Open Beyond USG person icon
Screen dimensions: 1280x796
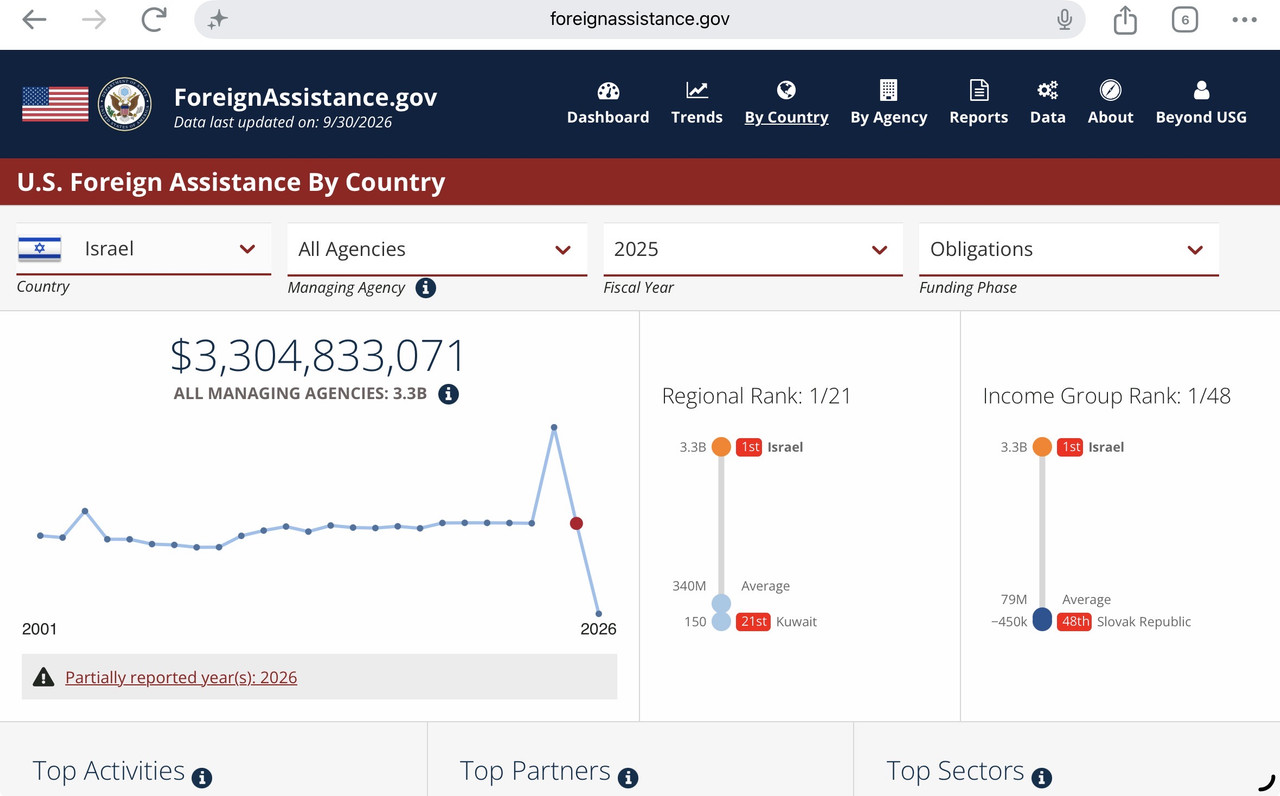click(1201, 91)
